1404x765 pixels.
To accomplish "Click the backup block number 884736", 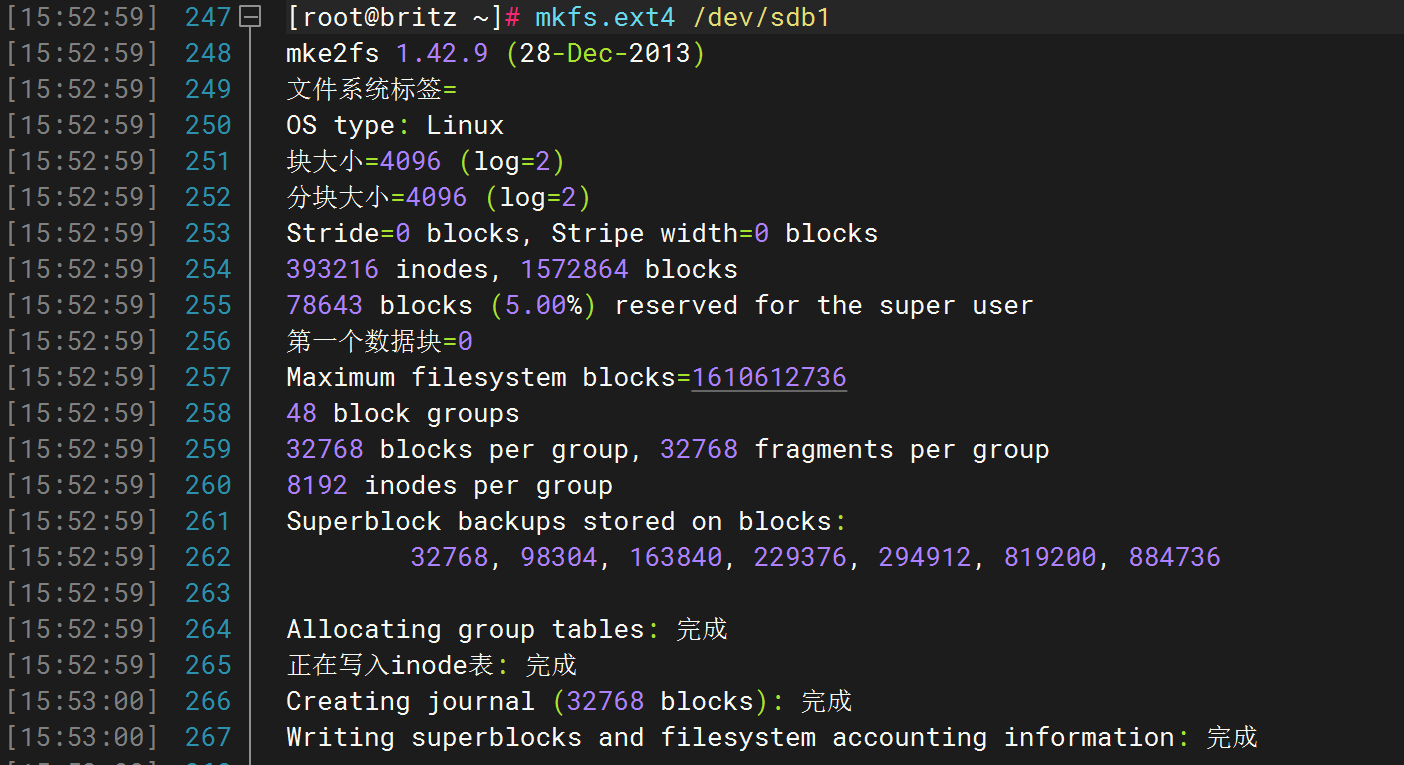I will coord(1175,557).
